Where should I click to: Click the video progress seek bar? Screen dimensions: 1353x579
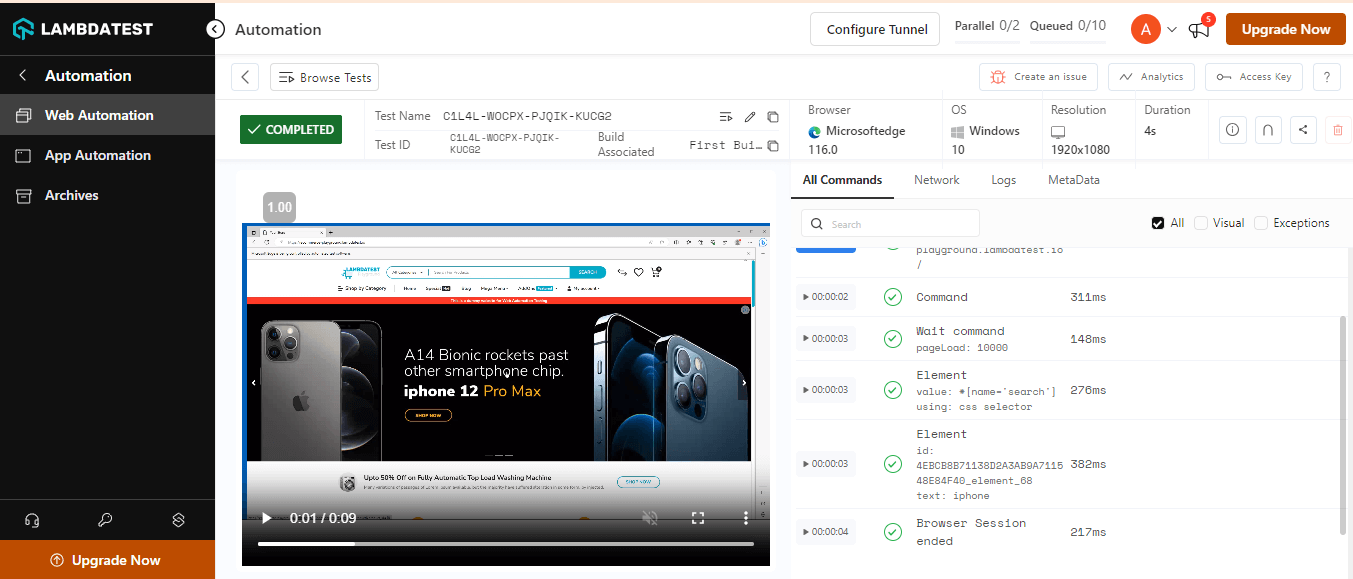pos(505,544)
